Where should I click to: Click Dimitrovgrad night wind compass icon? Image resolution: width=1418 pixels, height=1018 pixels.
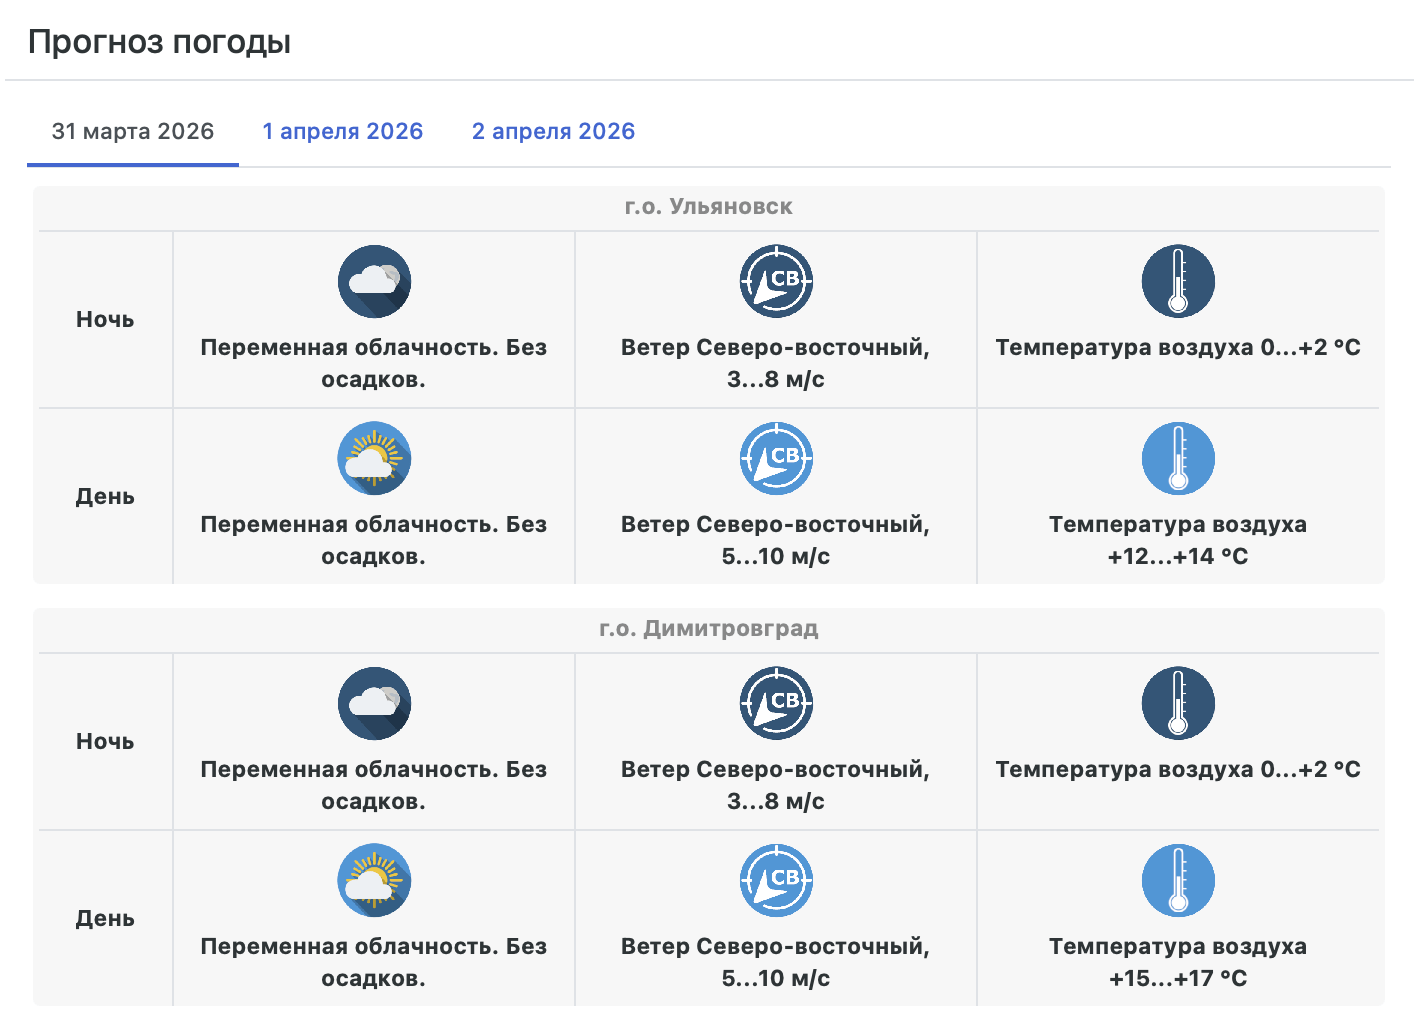click(776, 704)
